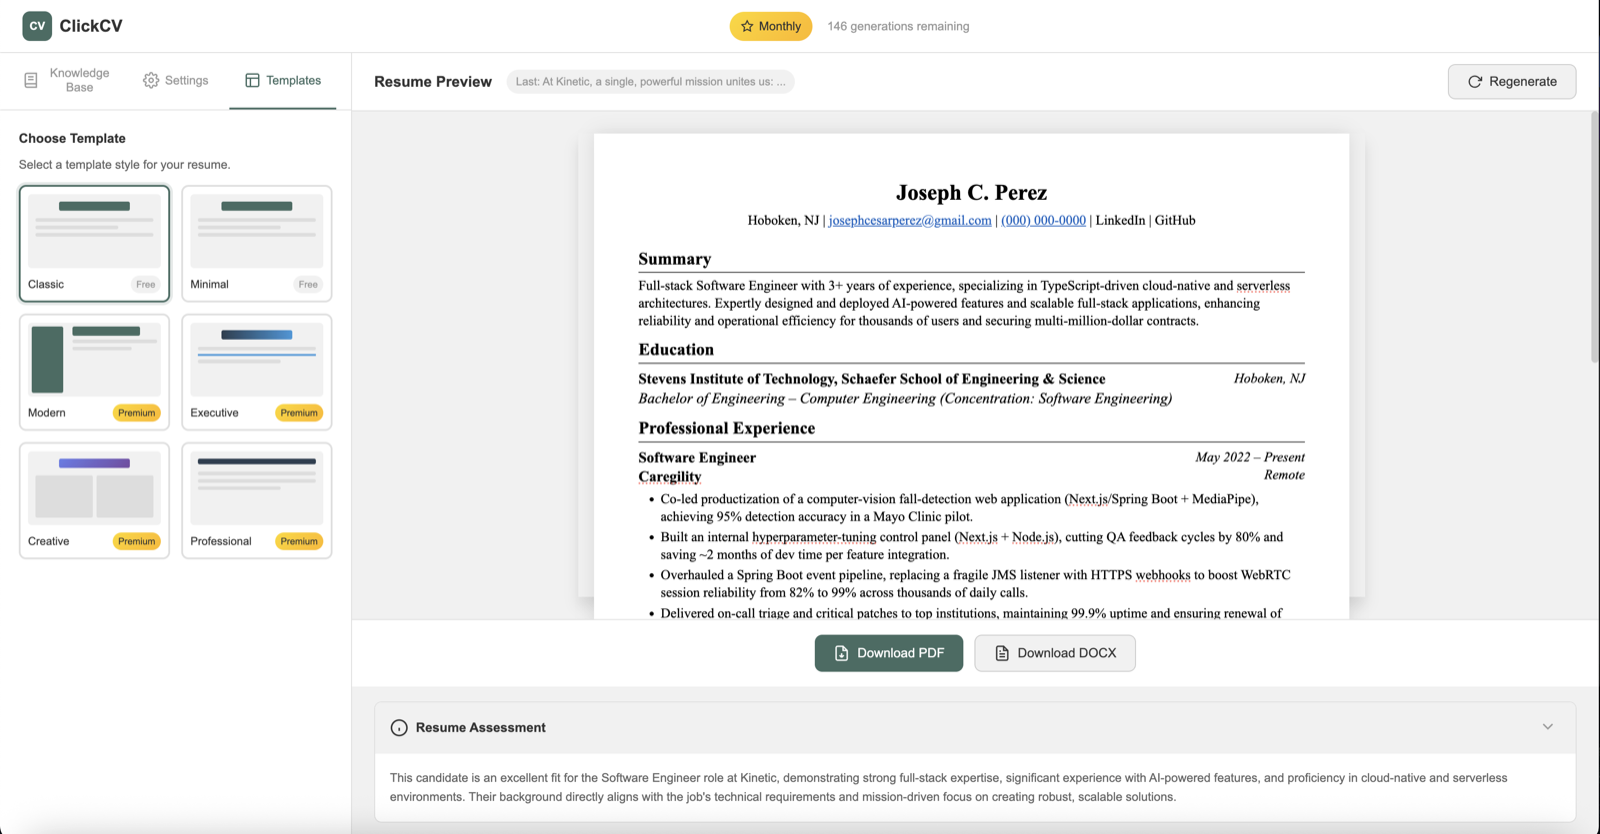Click the Caregility company name

coord(670,477)
